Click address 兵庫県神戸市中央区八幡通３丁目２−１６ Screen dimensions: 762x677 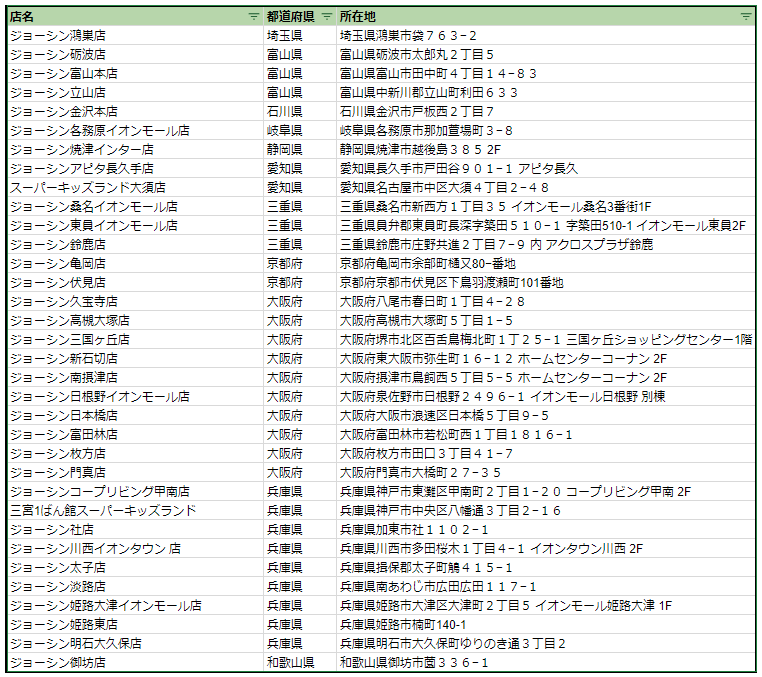[x=546, y=510]
